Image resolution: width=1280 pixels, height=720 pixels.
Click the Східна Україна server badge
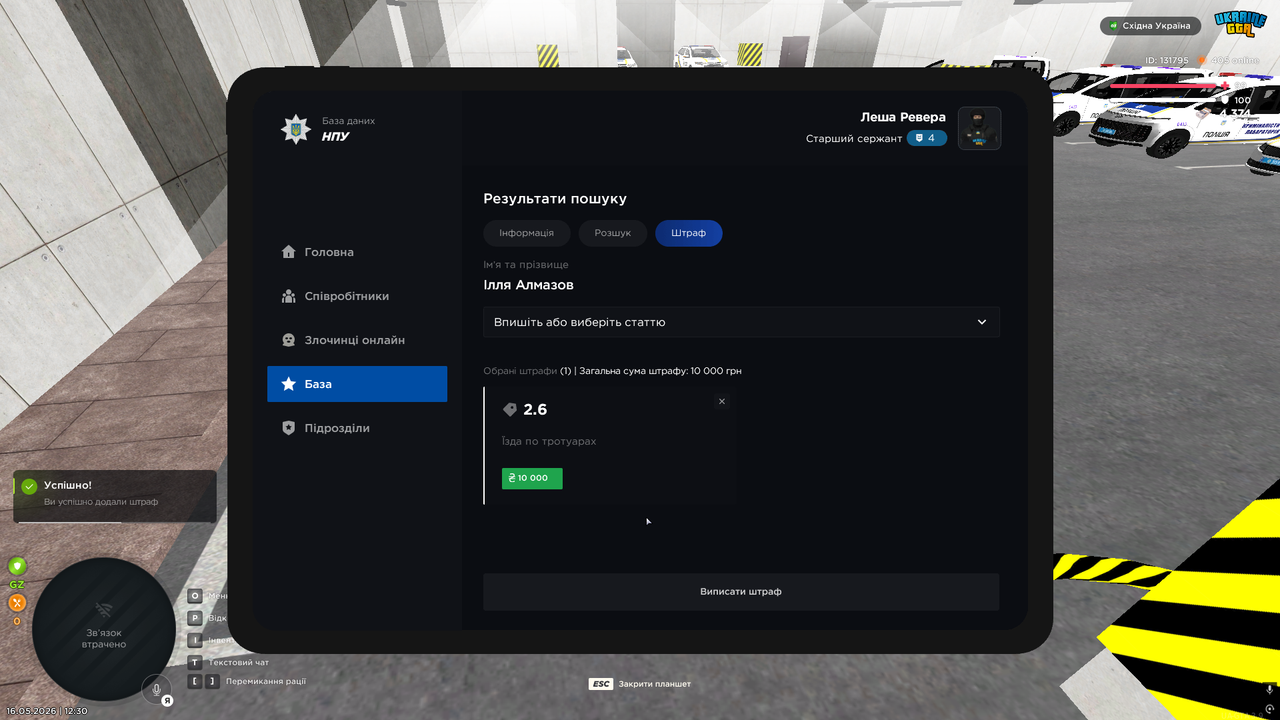tap(1150, 26)
